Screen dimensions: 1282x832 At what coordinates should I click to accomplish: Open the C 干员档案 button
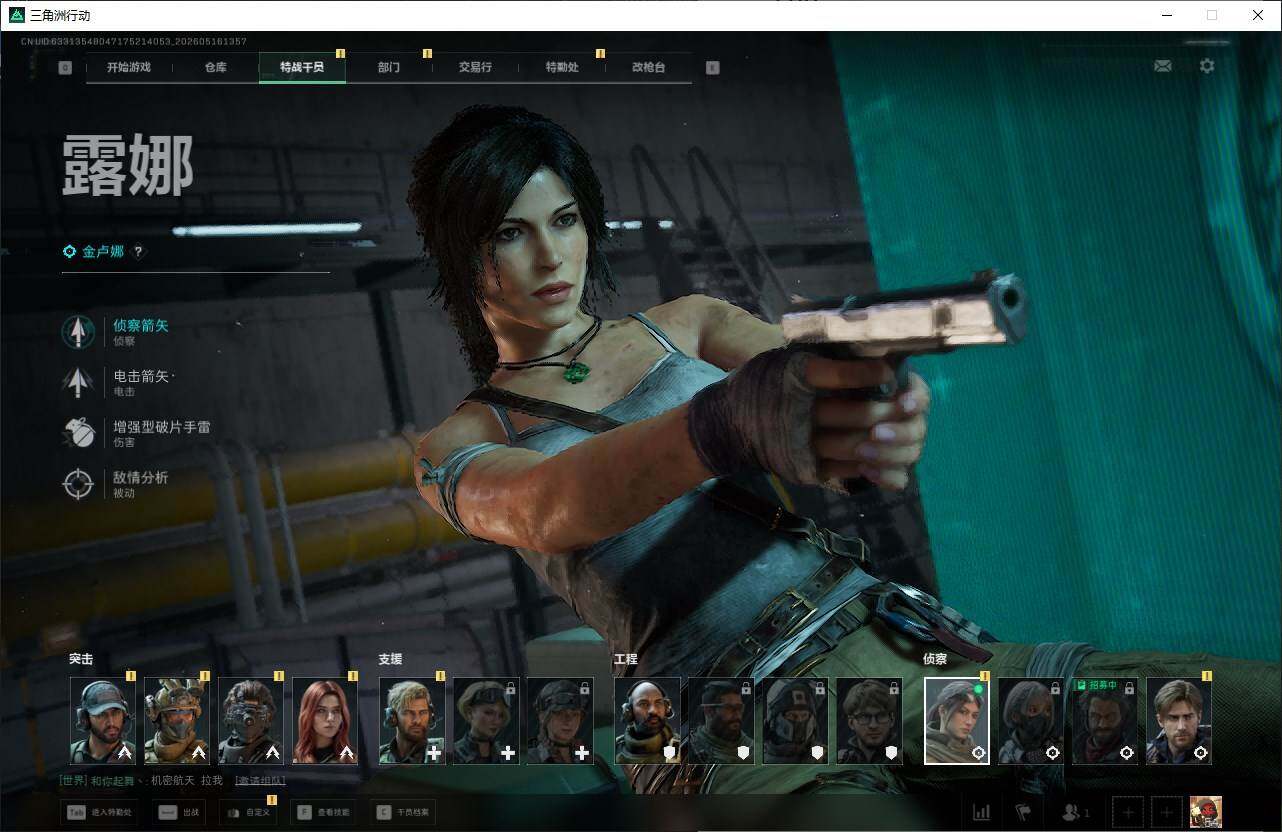click(x=403, y=812)
